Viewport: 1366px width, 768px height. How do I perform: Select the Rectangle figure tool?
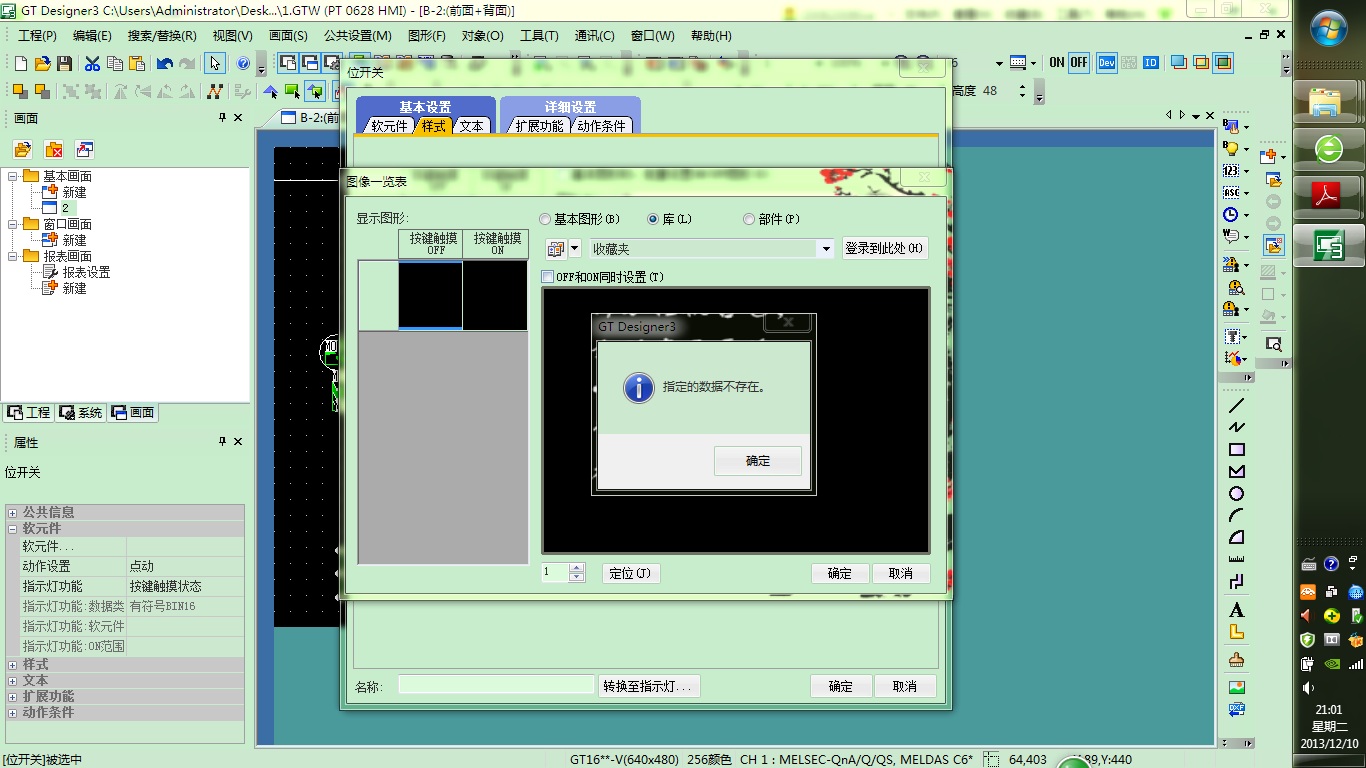click(1237, 450)
